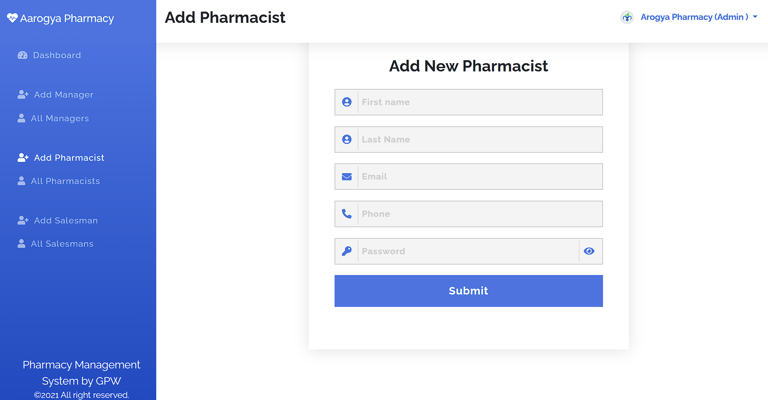The image size is (768, 400).
Task: Click the Add Salesman user-plus icon
Action: click(x=23, y=220)
